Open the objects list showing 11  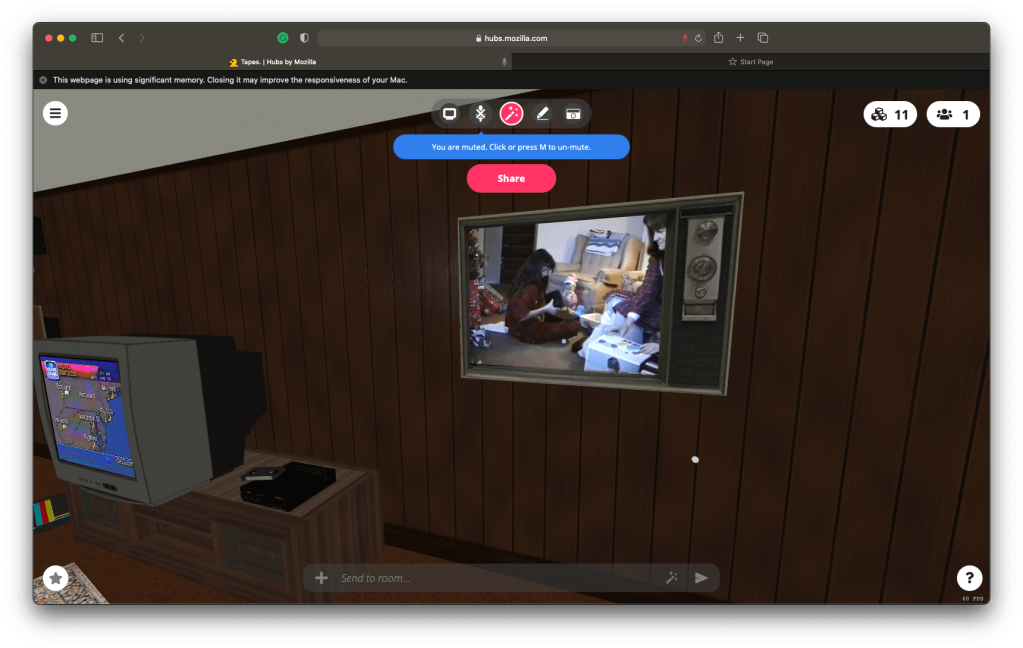[x=889, y=115]
